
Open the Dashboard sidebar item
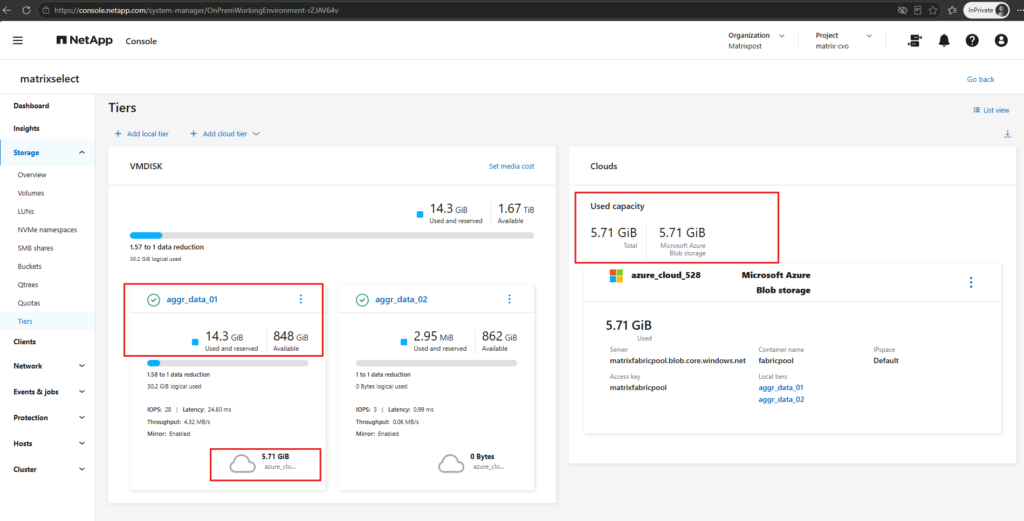click(31, 106)
